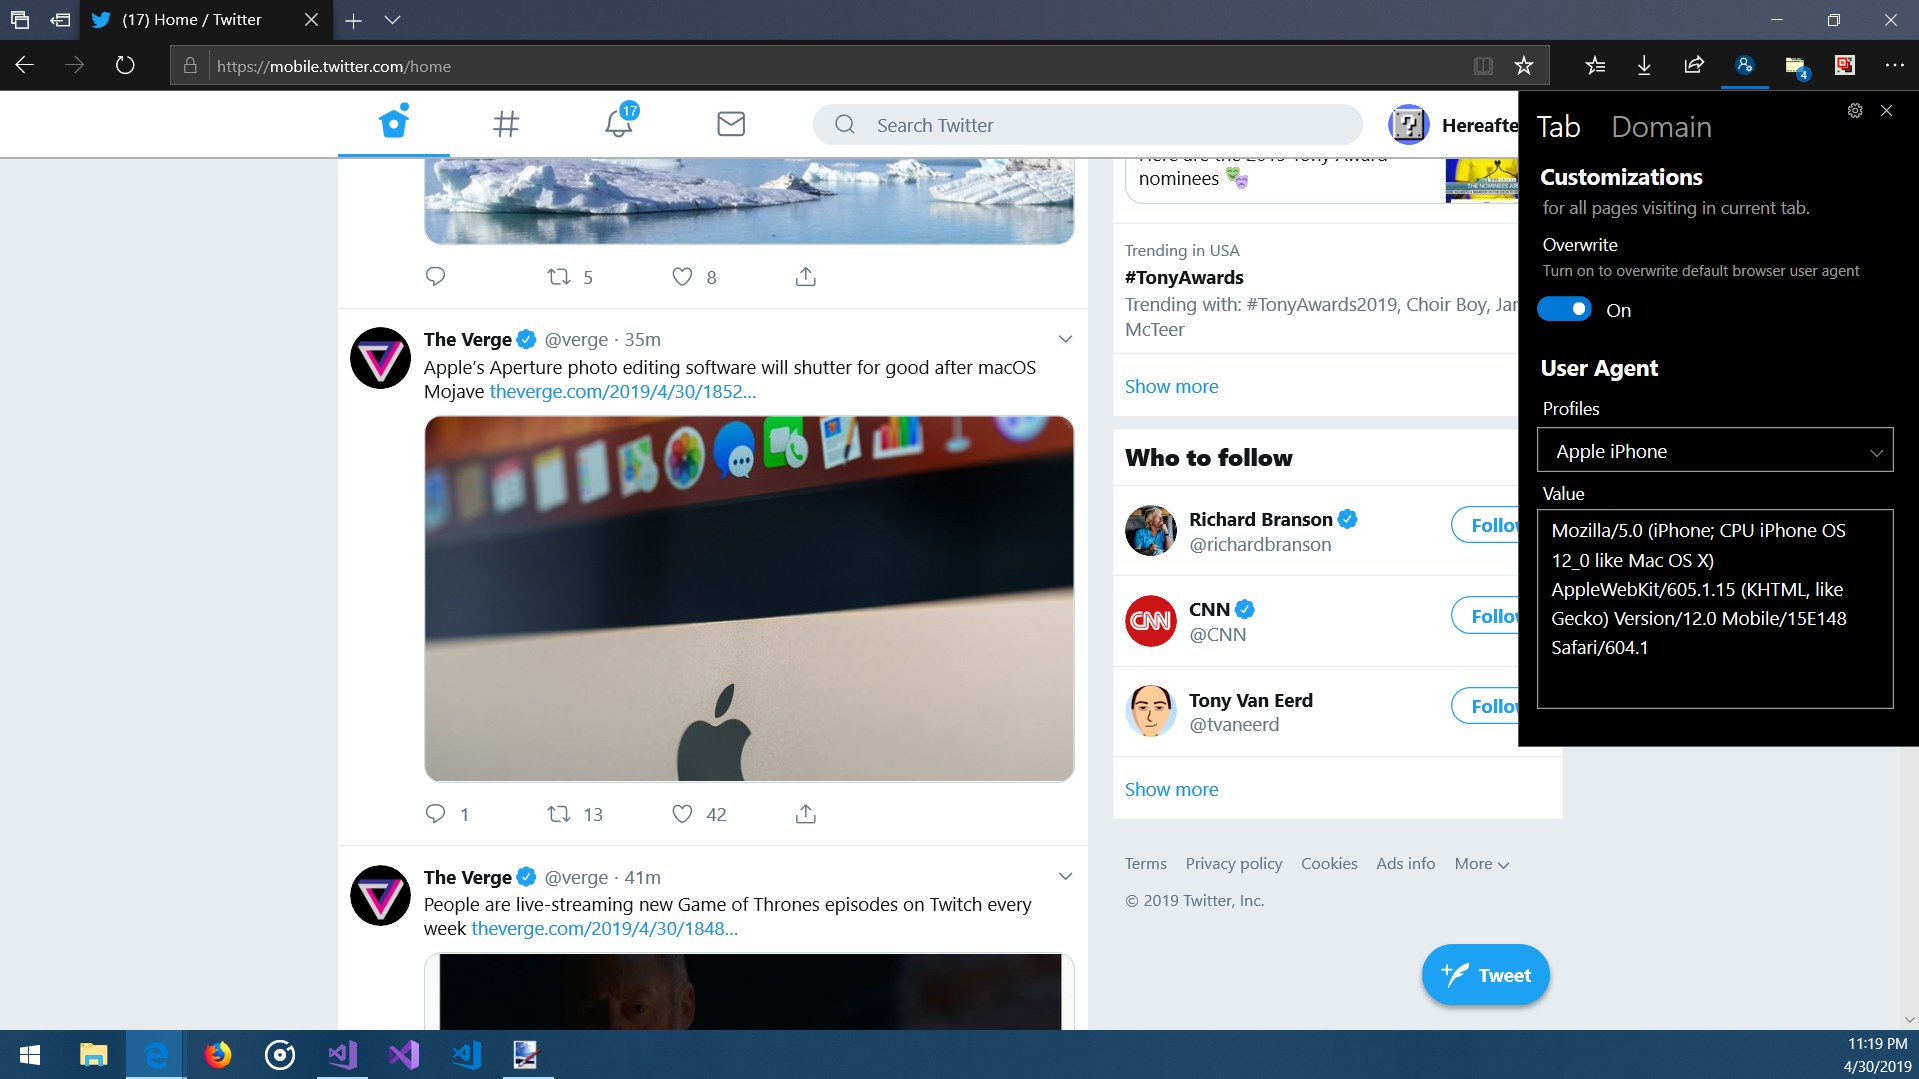Expand options for the Aperture tweet
Viewport: 1919px width, 1079px height.
click(1065, 339)
